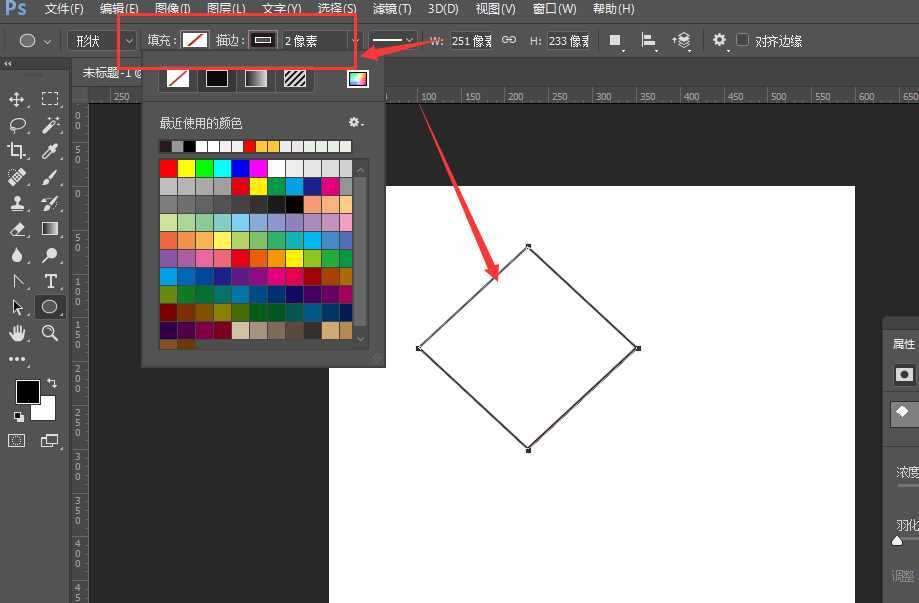The height and width of the screenshot is (603, 919).
Task: Choose the solid color fill button
Action: pyautogui.click(x=217, y=79)
